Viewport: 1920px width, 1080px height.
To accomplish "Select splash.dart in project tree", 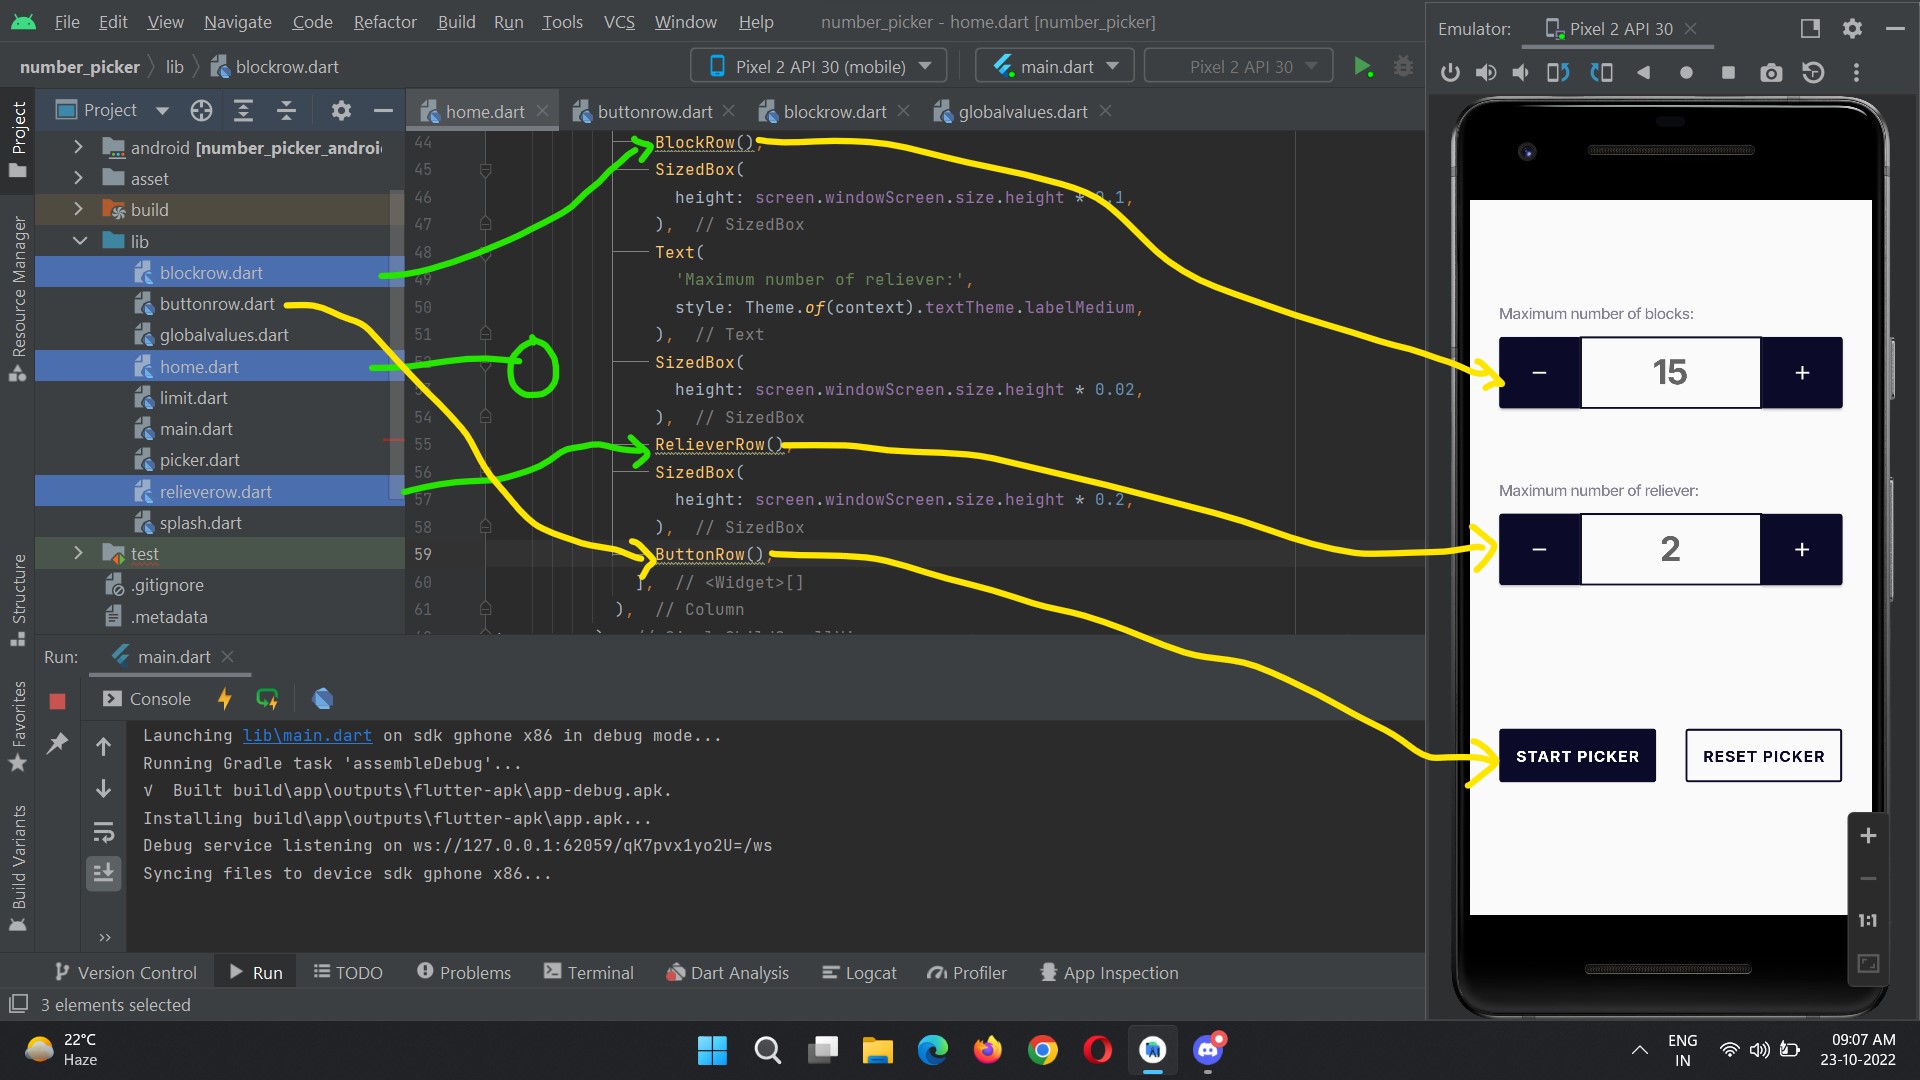I will coord(200,523).
